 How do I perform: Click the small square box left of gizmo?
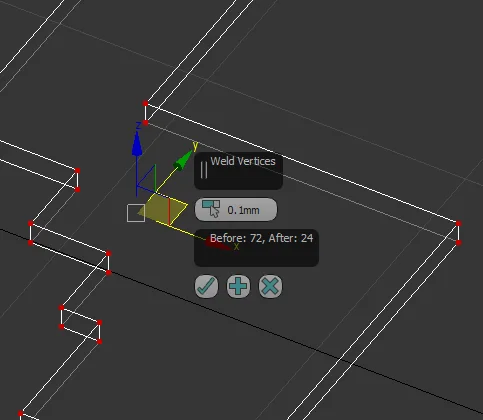point(136,213)
